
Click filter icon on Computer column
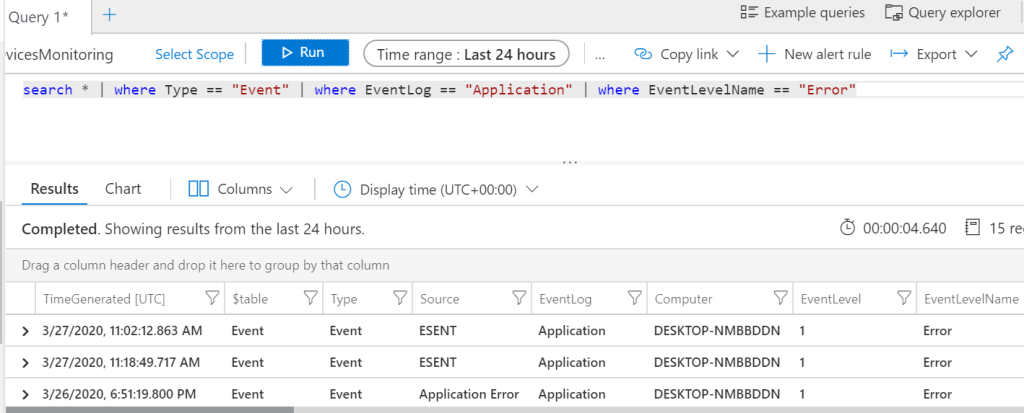point(780,298)
